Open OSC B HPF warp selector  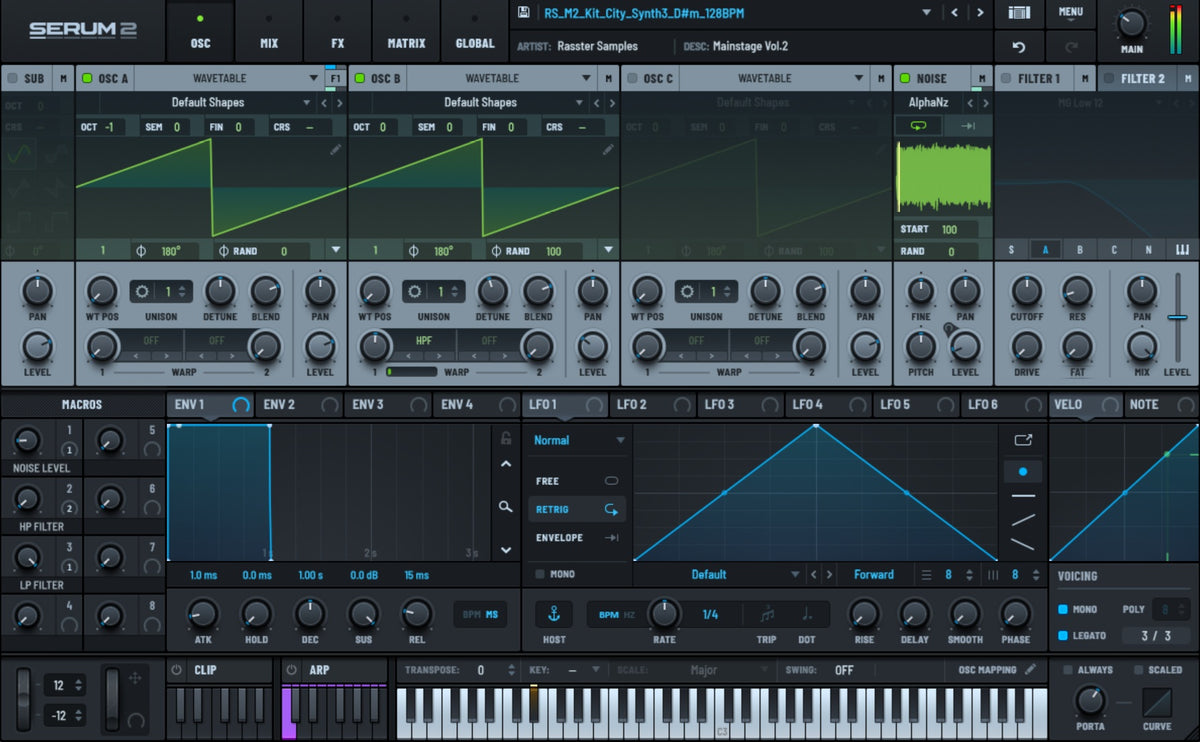[424, 340]
